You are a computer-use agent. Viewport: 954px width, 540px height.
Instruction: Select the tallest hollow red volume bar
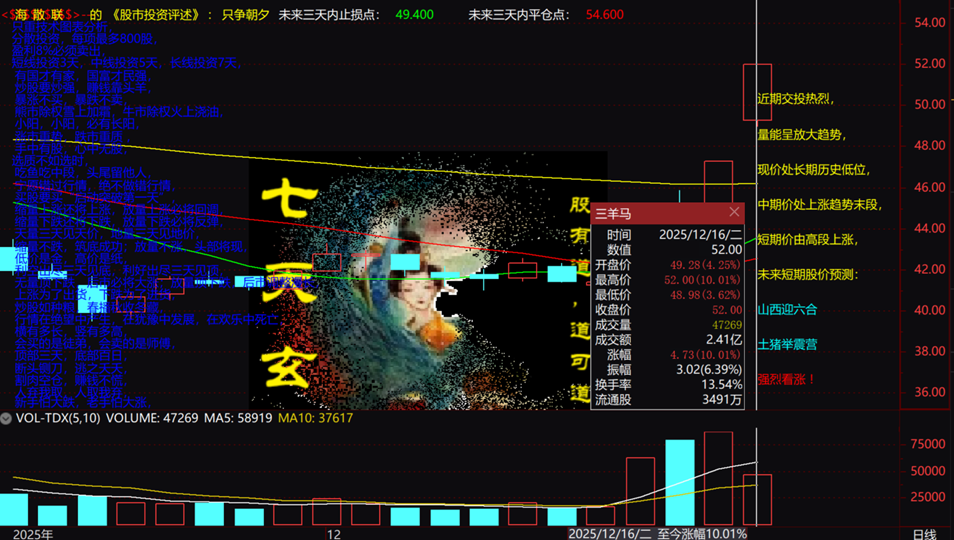[x=718, y=479]
